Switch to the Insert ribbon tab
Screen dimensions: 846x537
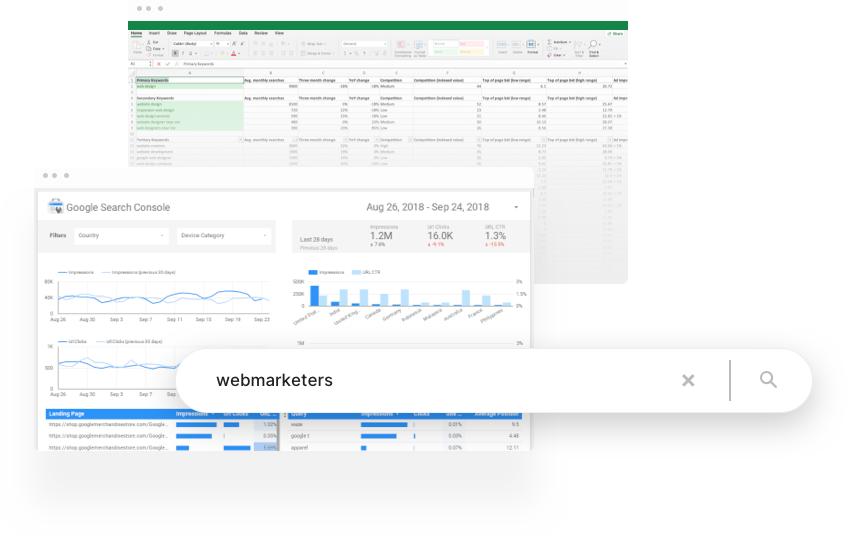point(154,33)
